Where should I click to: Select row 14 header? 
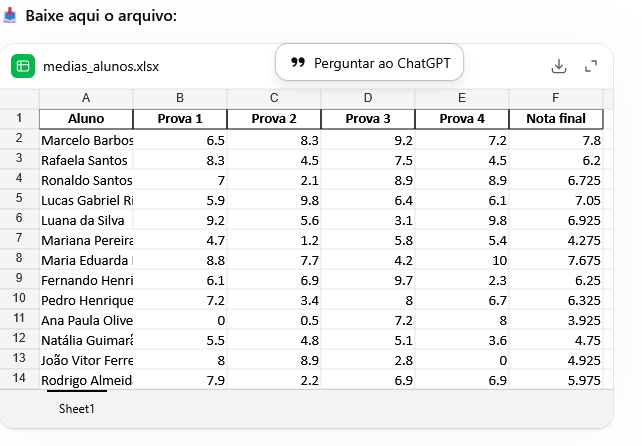point(19,378)
